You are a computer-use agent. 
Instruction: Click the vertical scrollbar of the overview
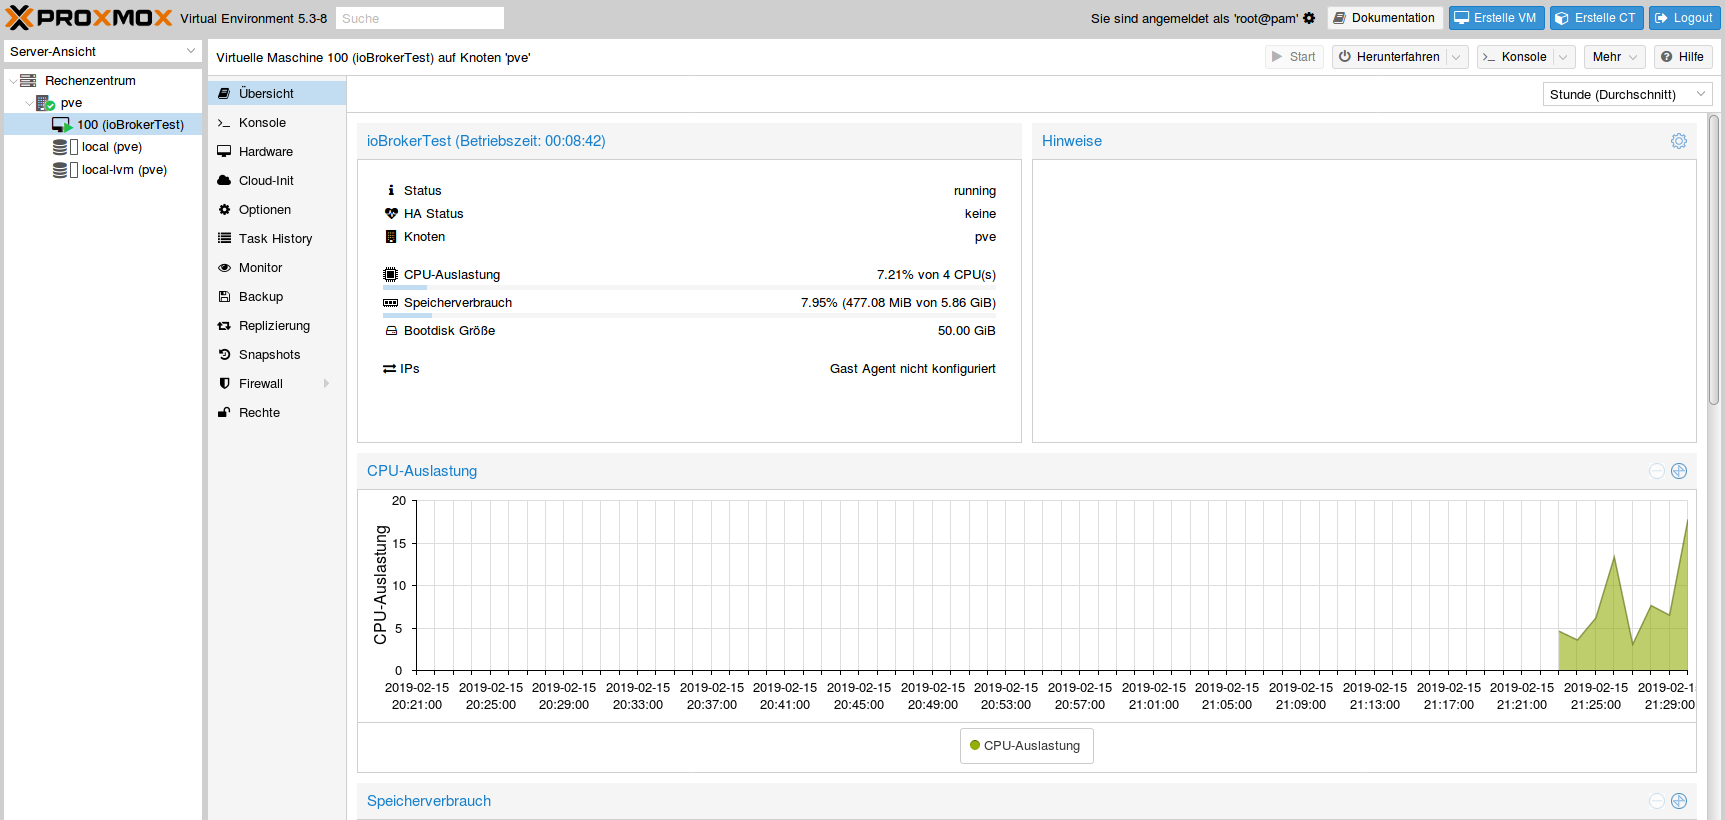click(1714, 260)
